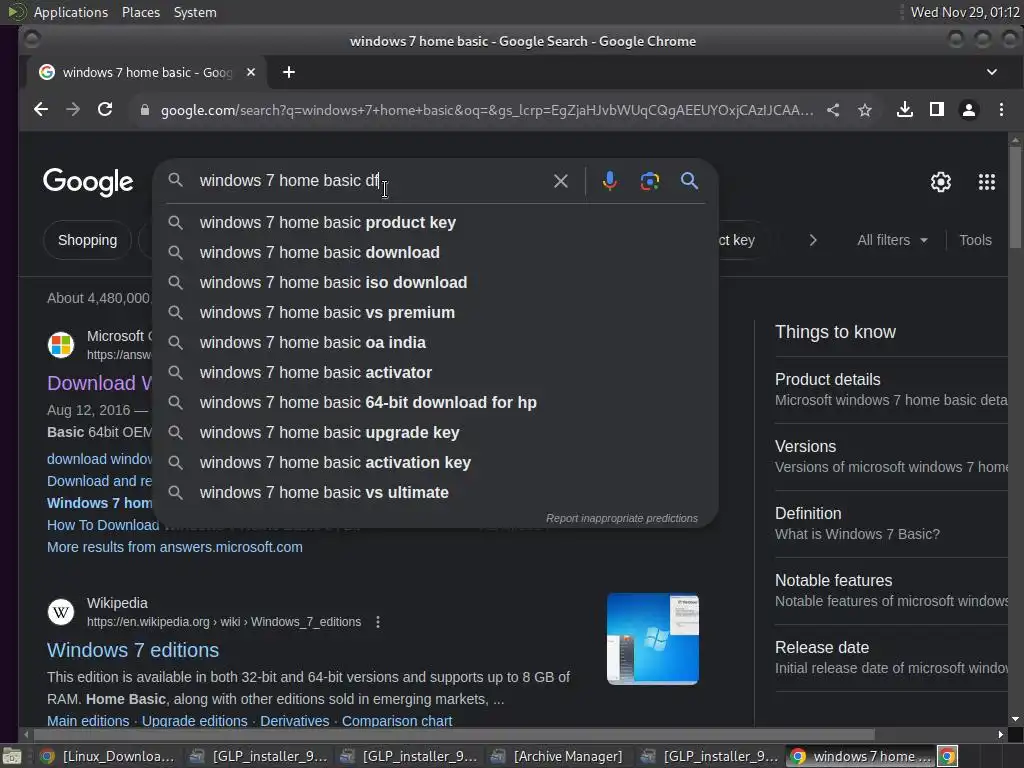Open the All filters dropdown
The image size is (1024, 768).
click(x=892, y=240)
